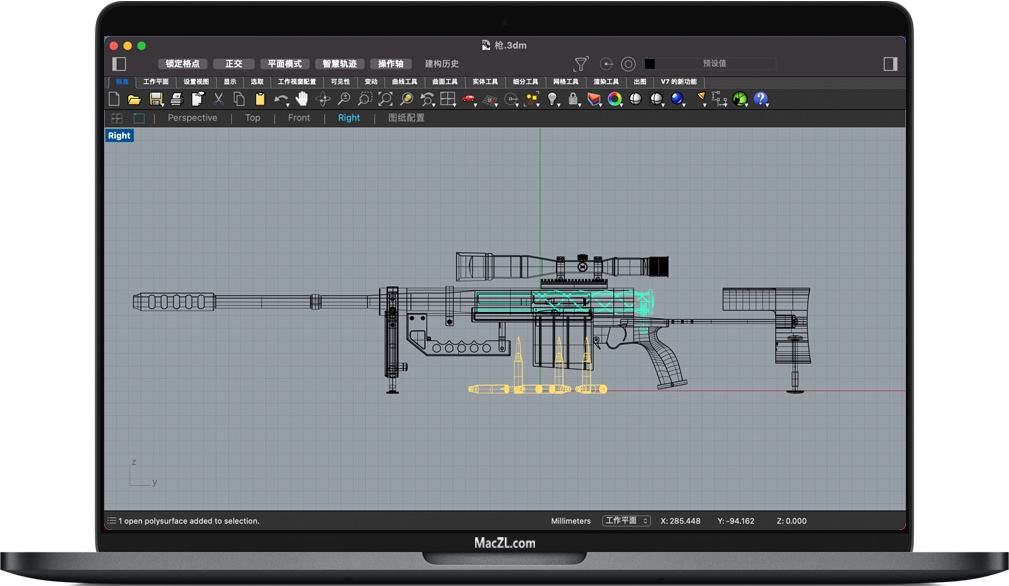
Task: Switch to the Perspective viewport tab
Action: click(192, 118)
